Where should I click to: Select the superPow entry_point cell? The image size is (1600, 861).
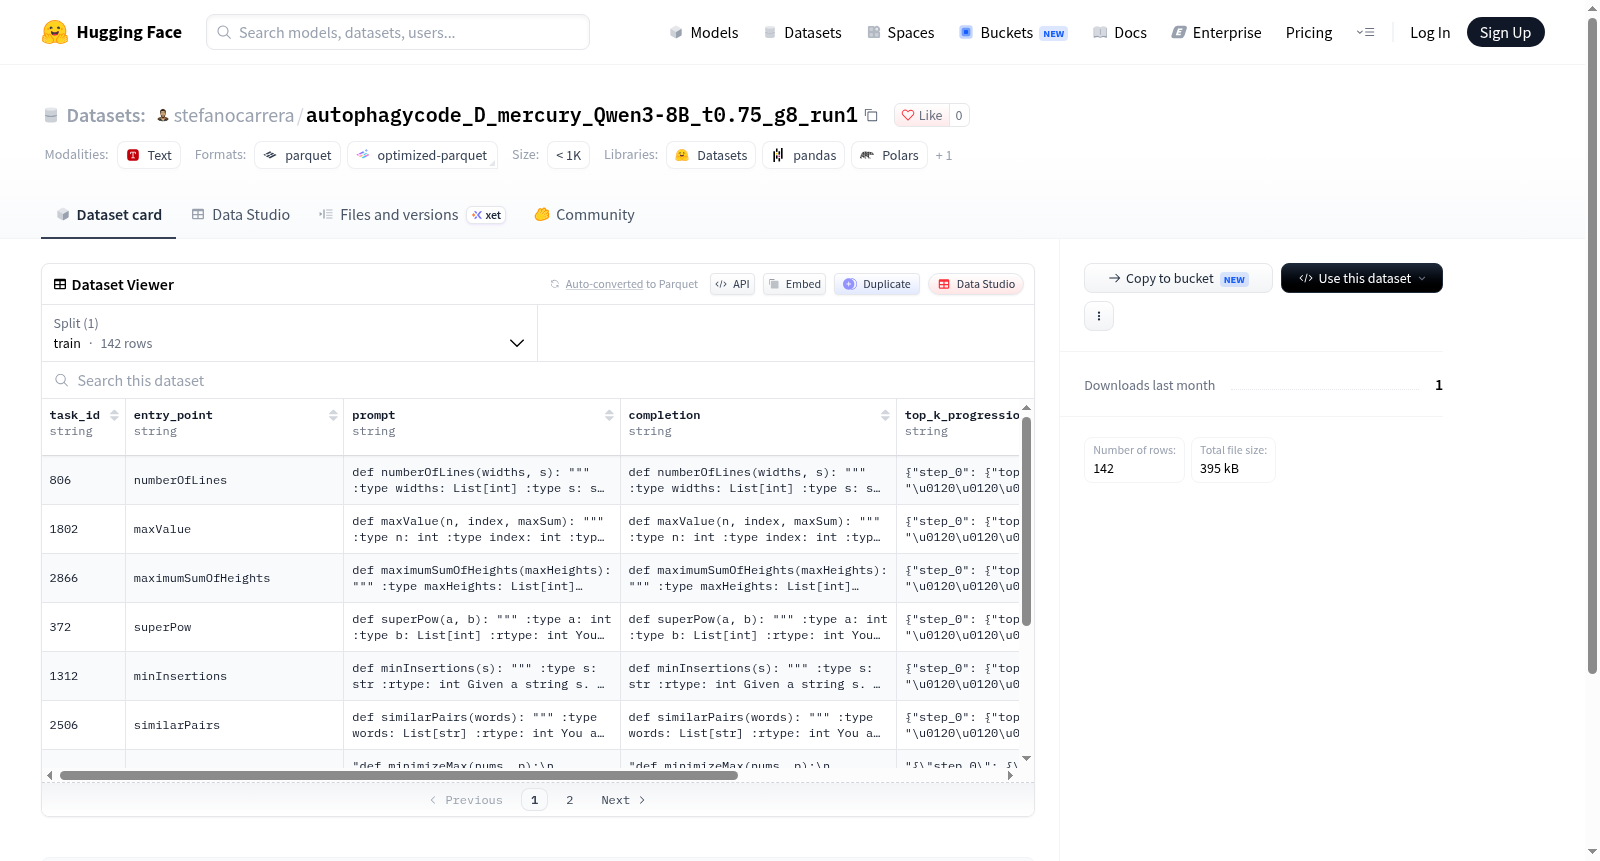tap(235, 627)
